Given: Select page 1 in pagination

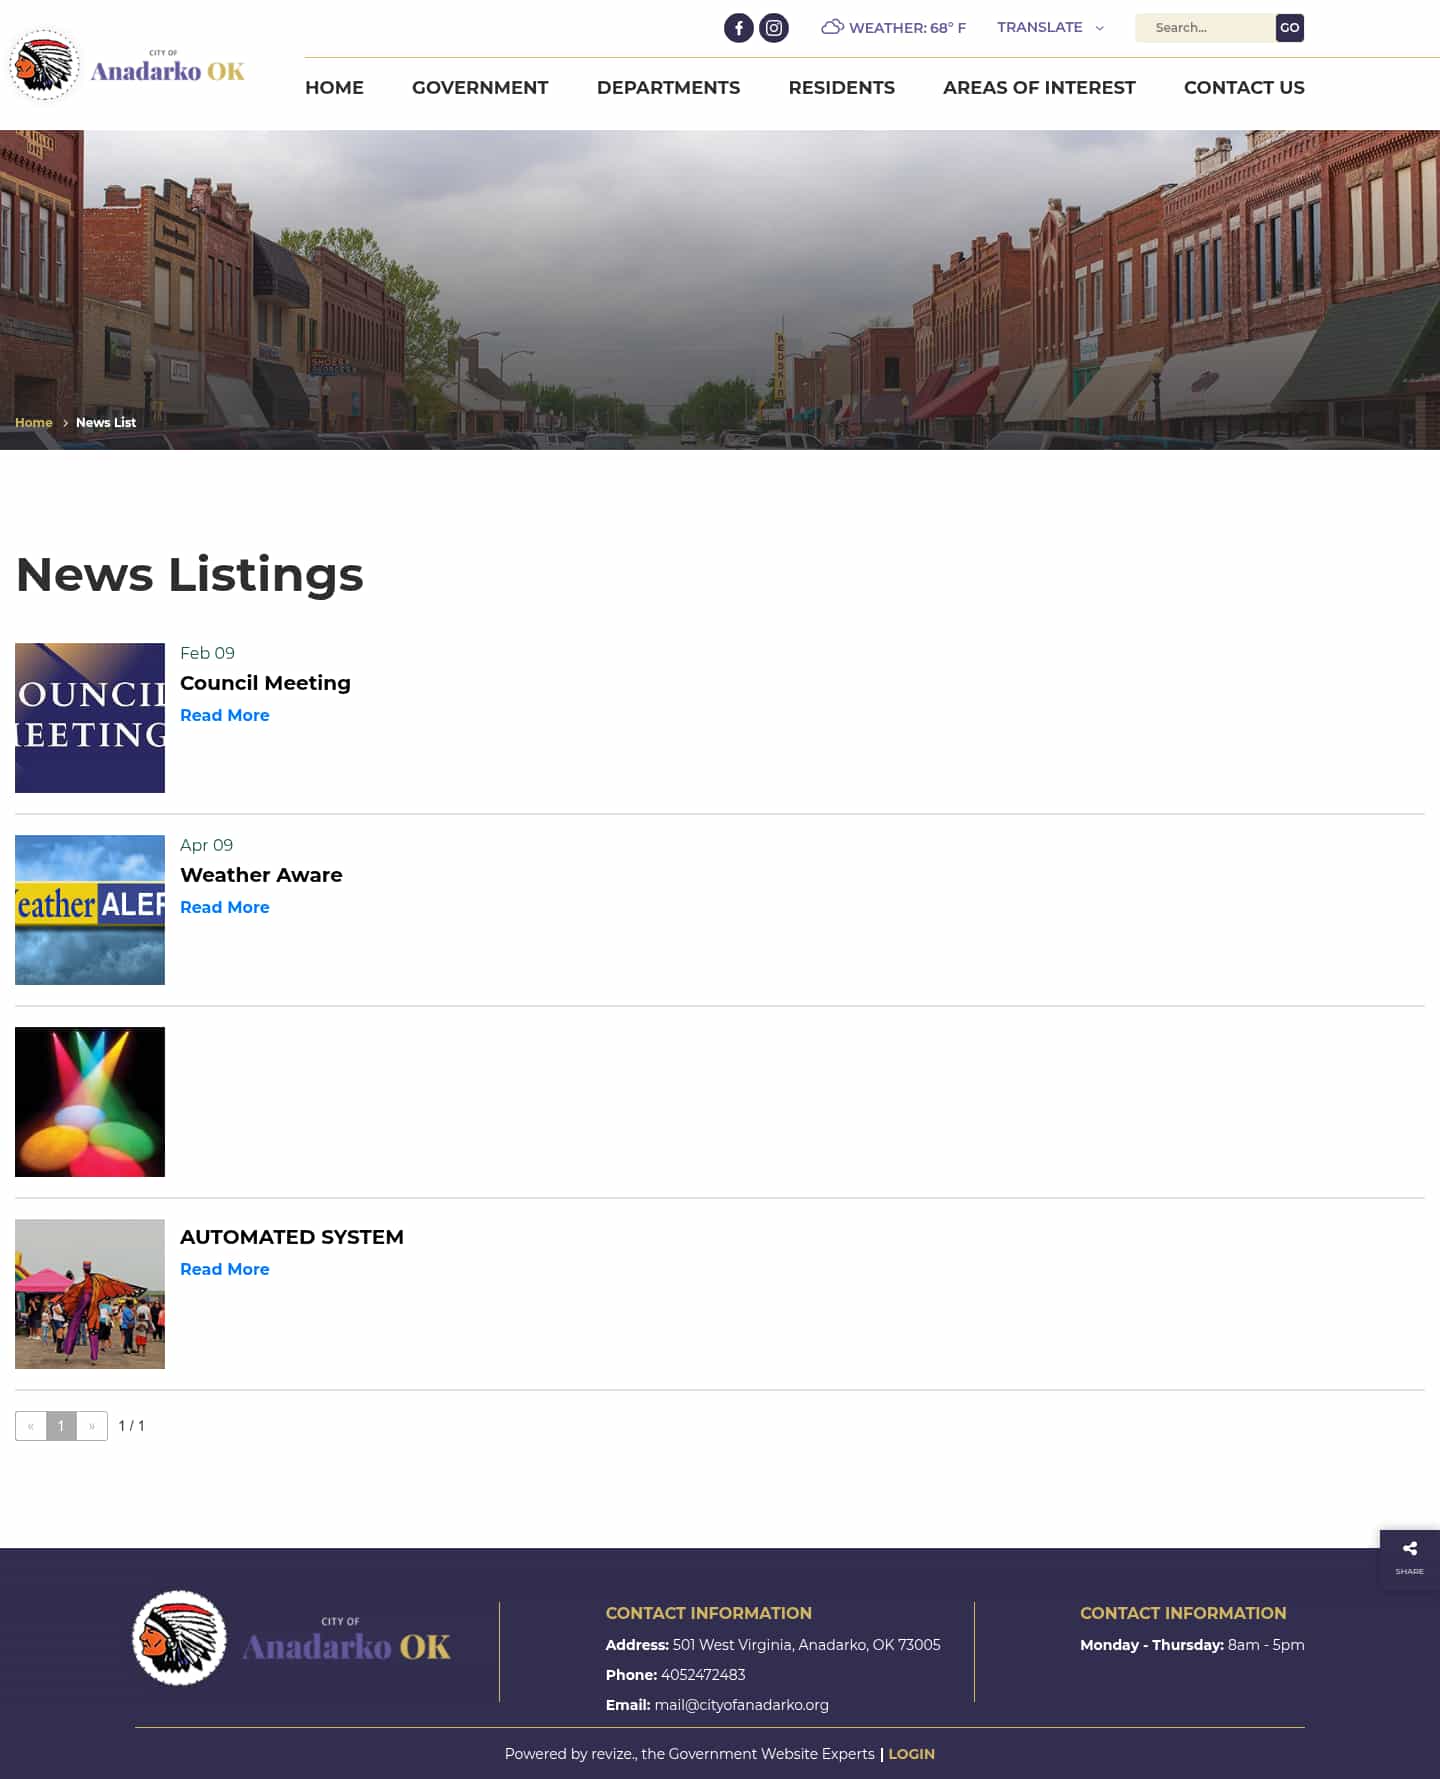Looking at the screenshot, I should [x=61, y=1426].
